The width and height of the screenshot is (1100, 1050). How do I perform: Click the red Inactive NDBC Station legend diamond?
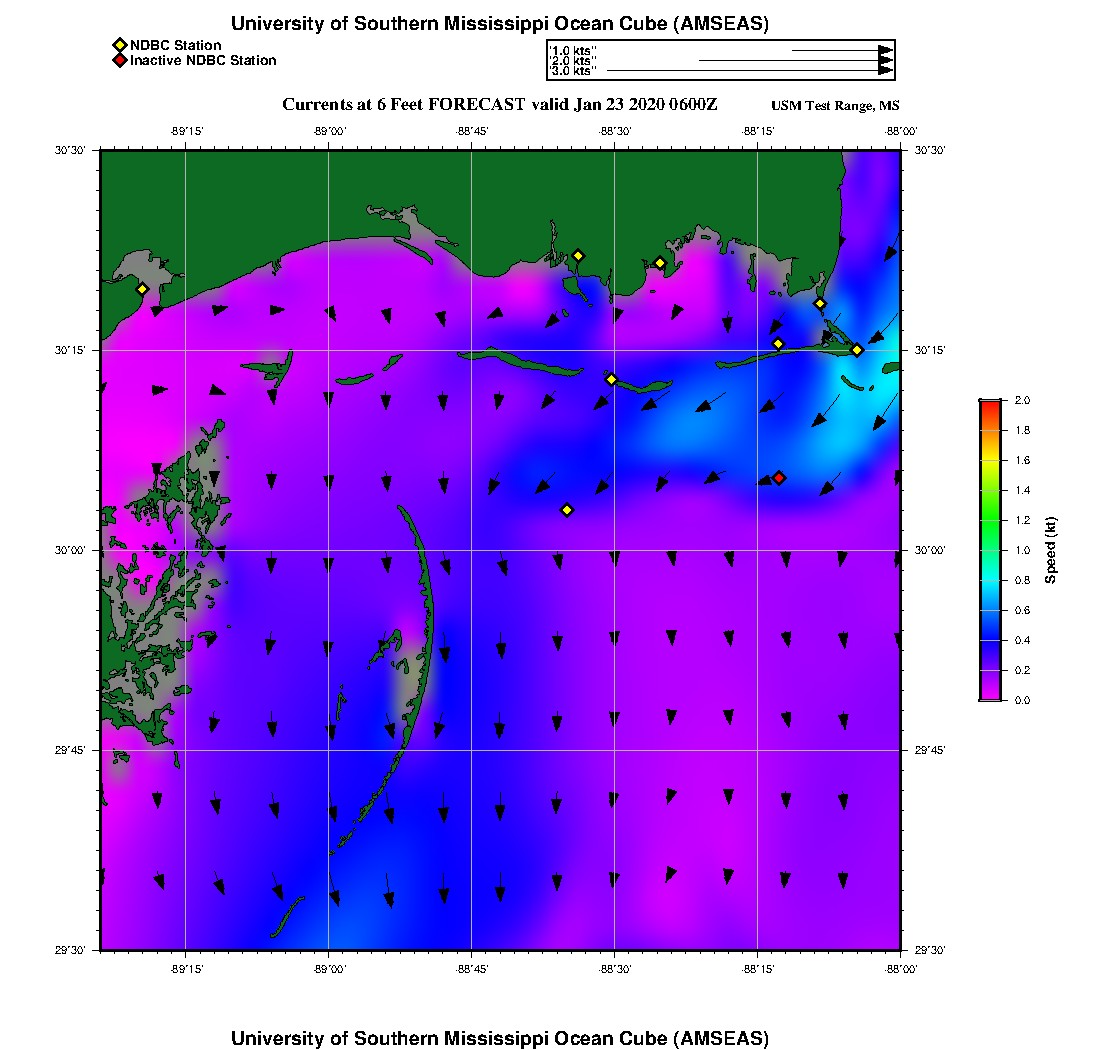[119, 61]
